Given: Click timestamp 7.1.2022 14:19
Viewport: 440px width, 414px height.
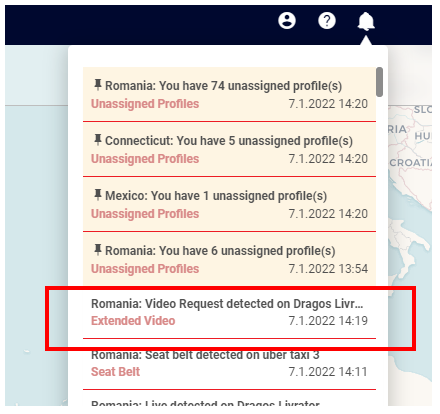Looking at the screenshot, I should point(328,321).
